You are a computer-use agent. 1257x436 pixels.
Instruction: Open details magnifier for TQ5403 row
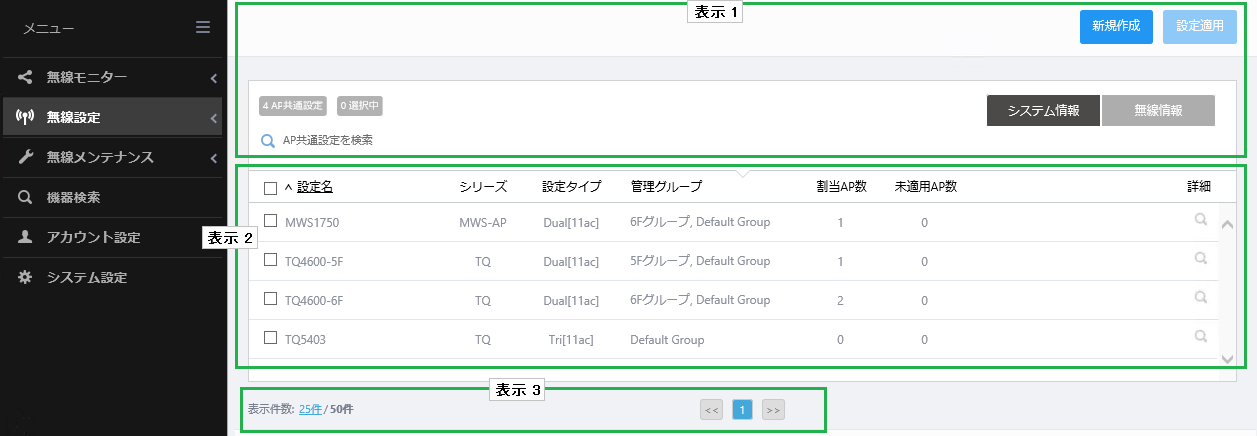coord(1201,338)
